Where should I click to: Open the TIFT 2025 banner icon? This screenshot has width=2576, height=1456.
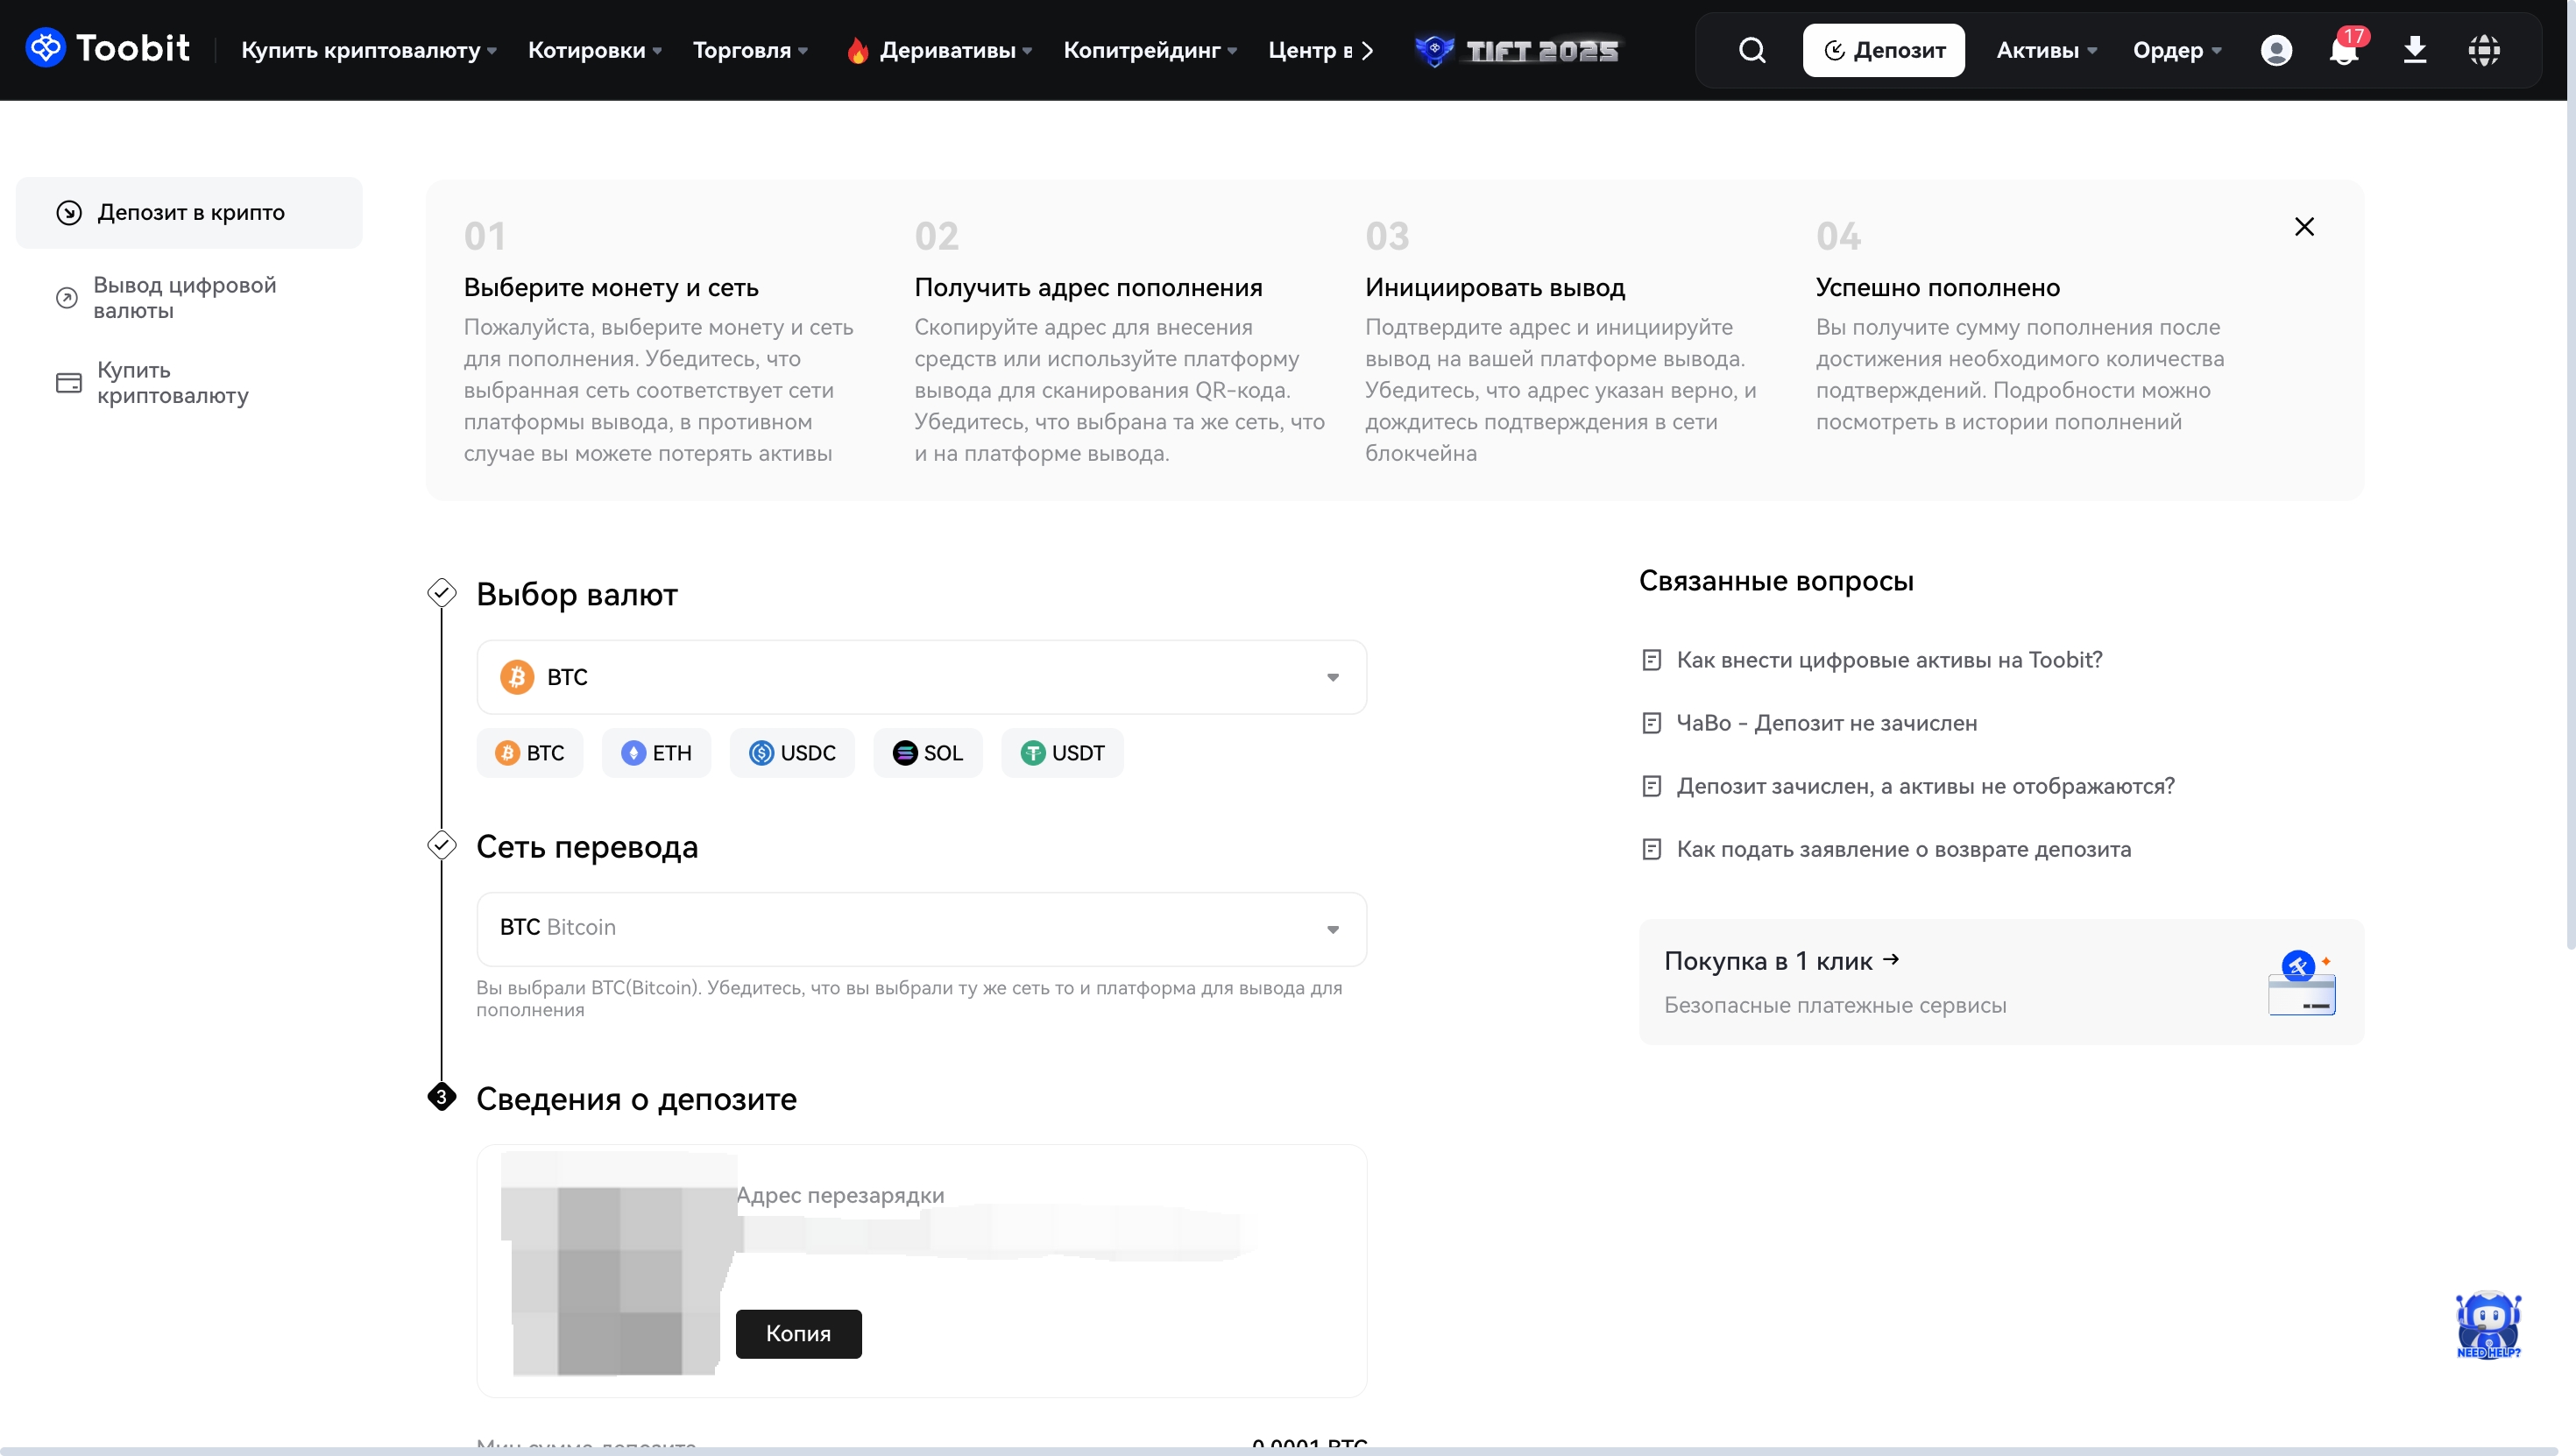click(x=1517, y=50)
